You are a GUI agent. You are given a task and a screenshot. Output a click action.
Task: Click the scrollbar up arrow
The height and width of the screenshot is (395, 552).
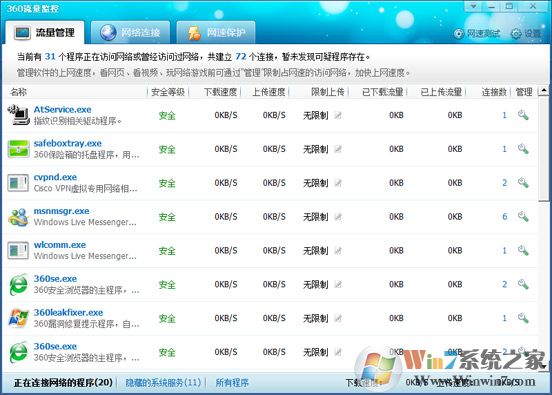[x=544, y=91]
